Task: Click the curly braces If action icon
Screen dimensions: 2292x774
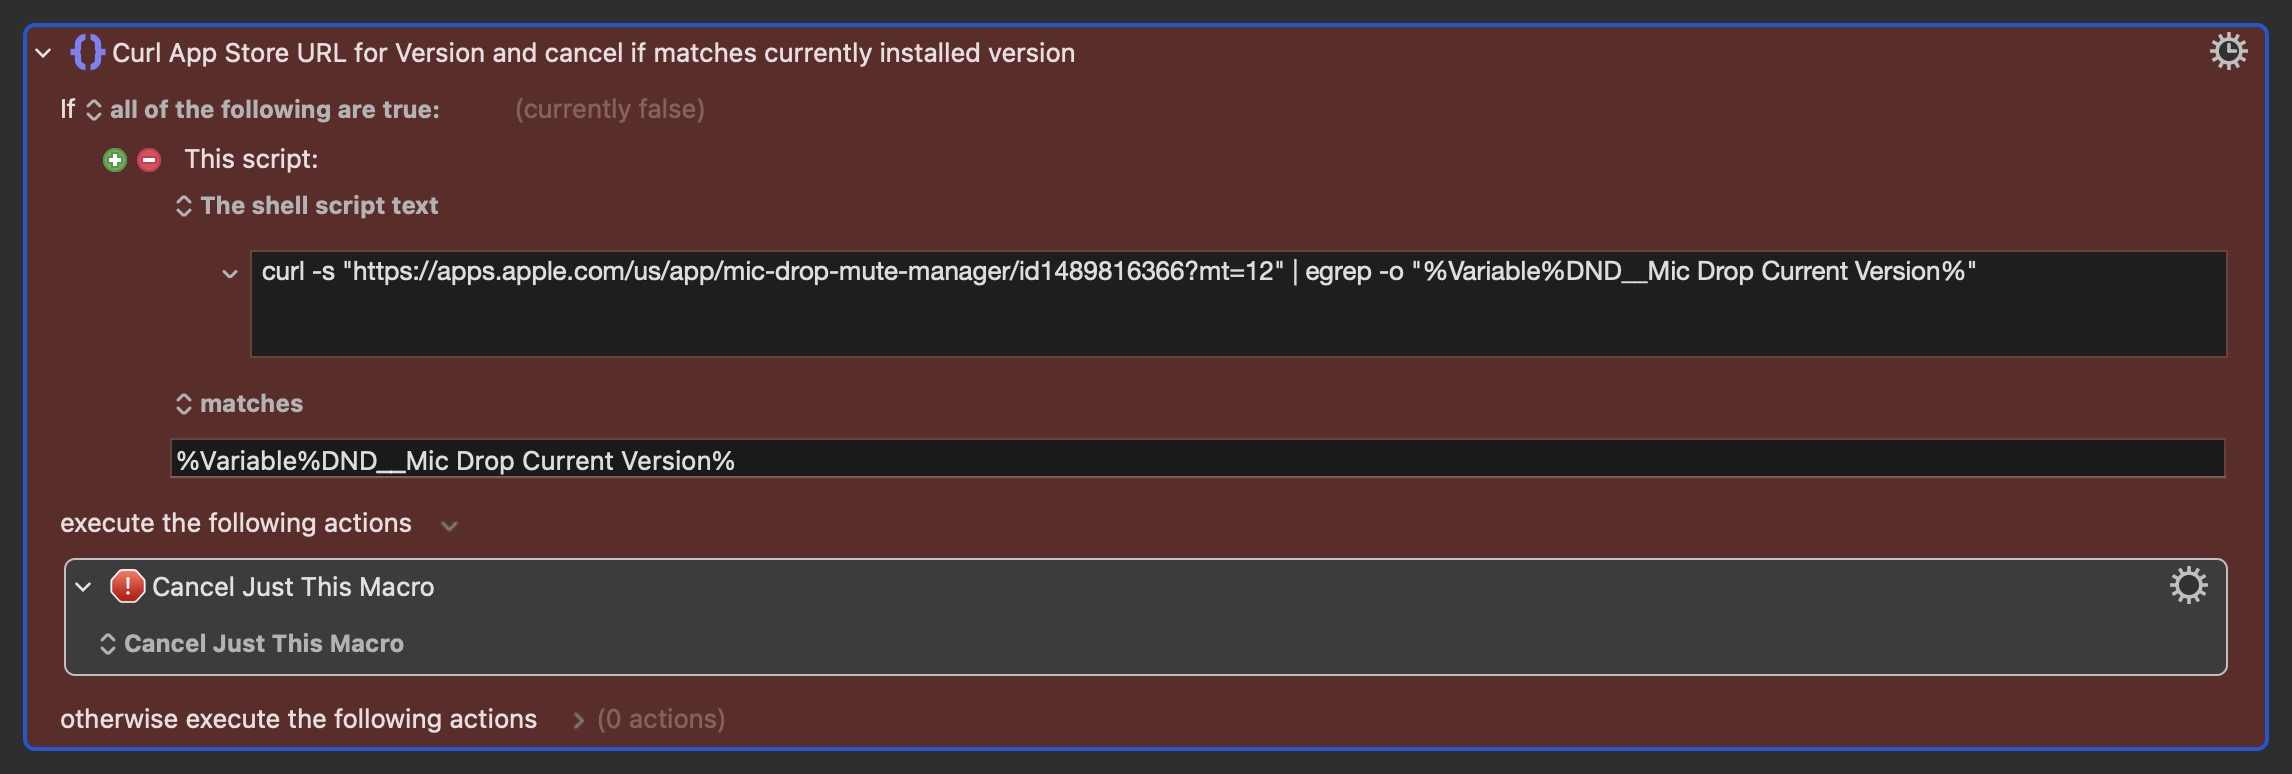Action: pos(87,52)
